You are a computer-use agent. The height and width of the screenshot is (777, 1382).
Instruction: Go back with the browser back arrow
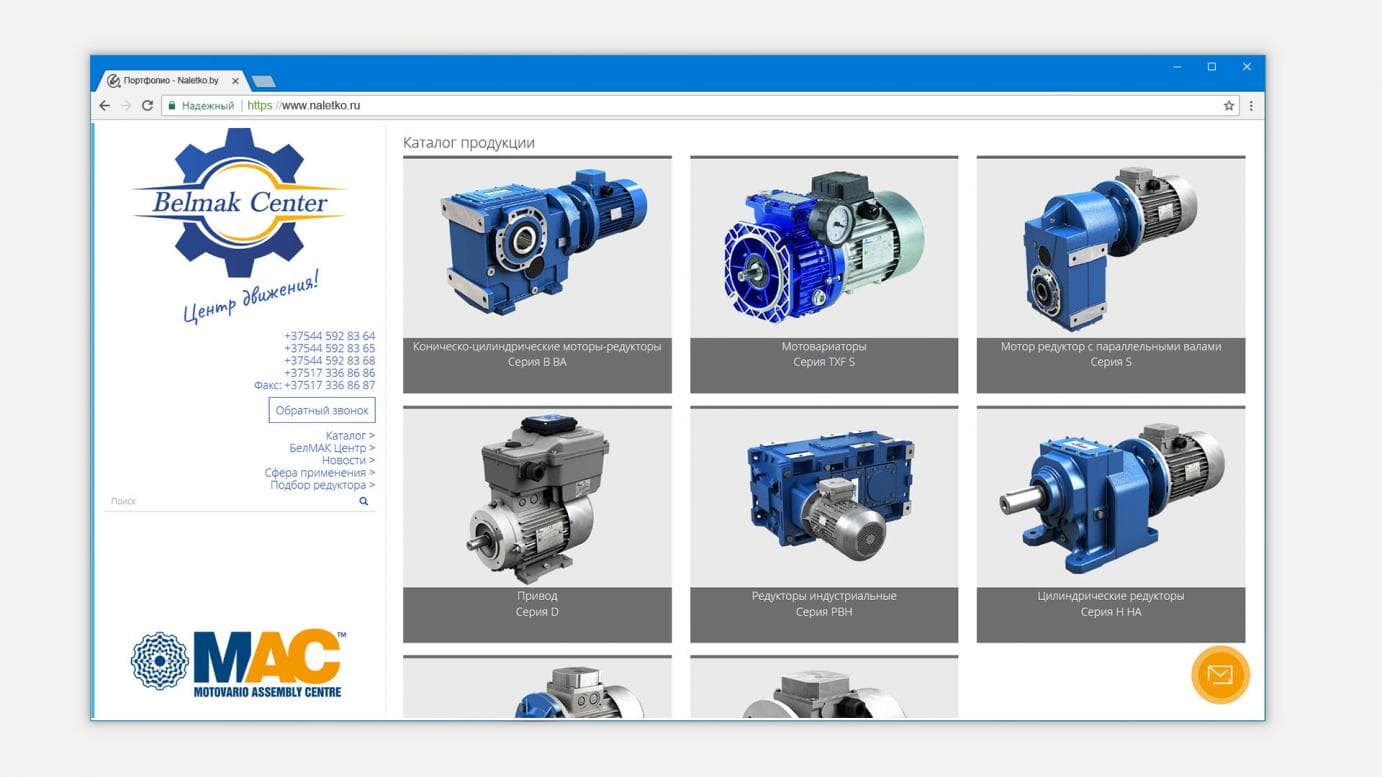(x=104, y=106)
